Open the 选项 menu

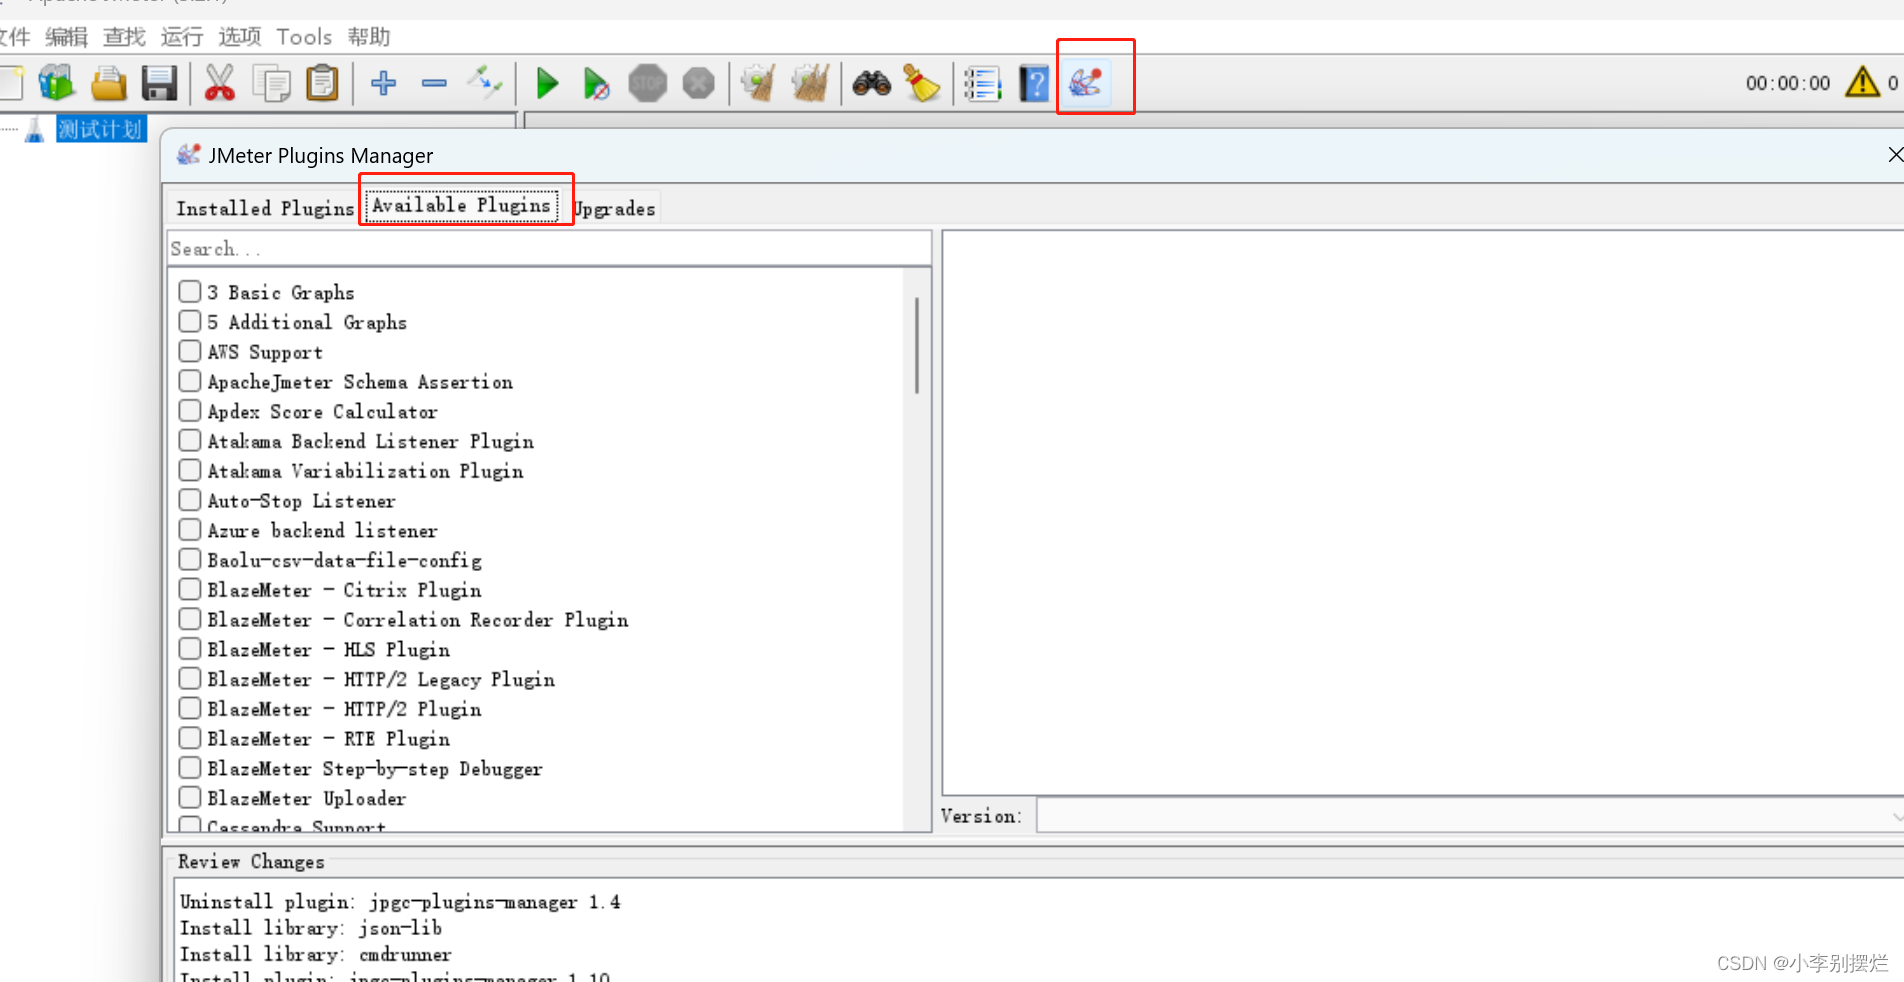tap(240, 37)
